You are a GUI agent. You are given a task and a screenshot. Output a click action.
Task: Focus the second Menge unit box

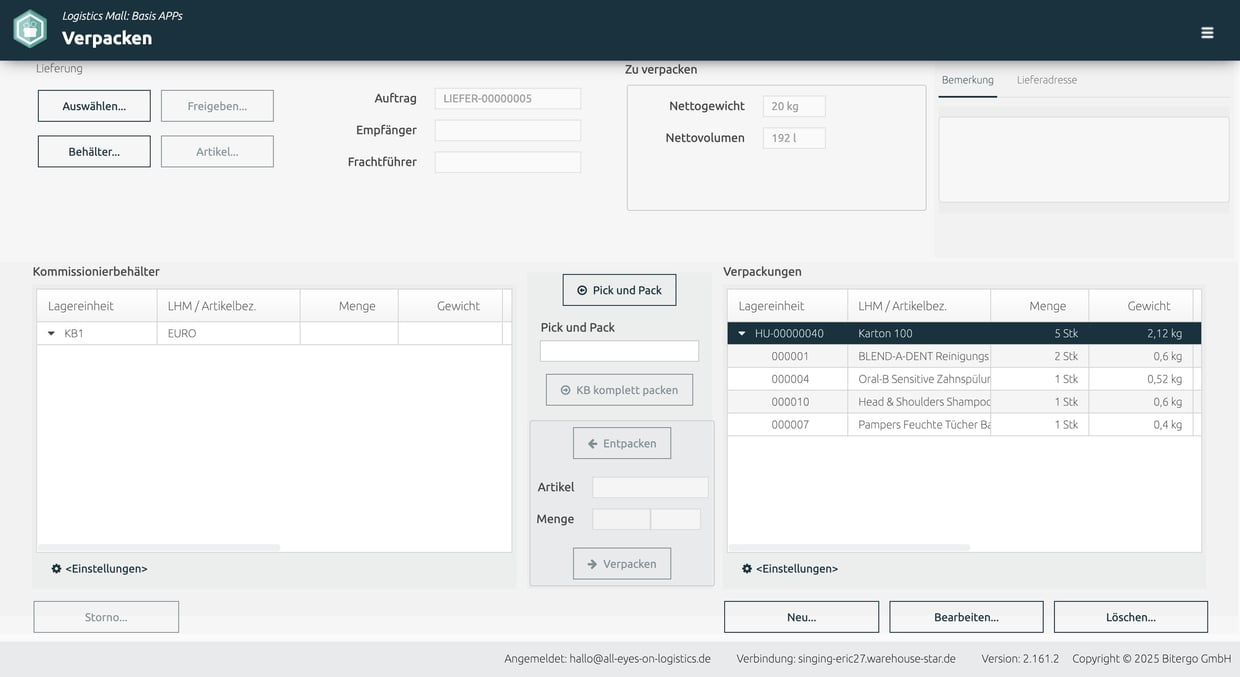click(676, 519)
